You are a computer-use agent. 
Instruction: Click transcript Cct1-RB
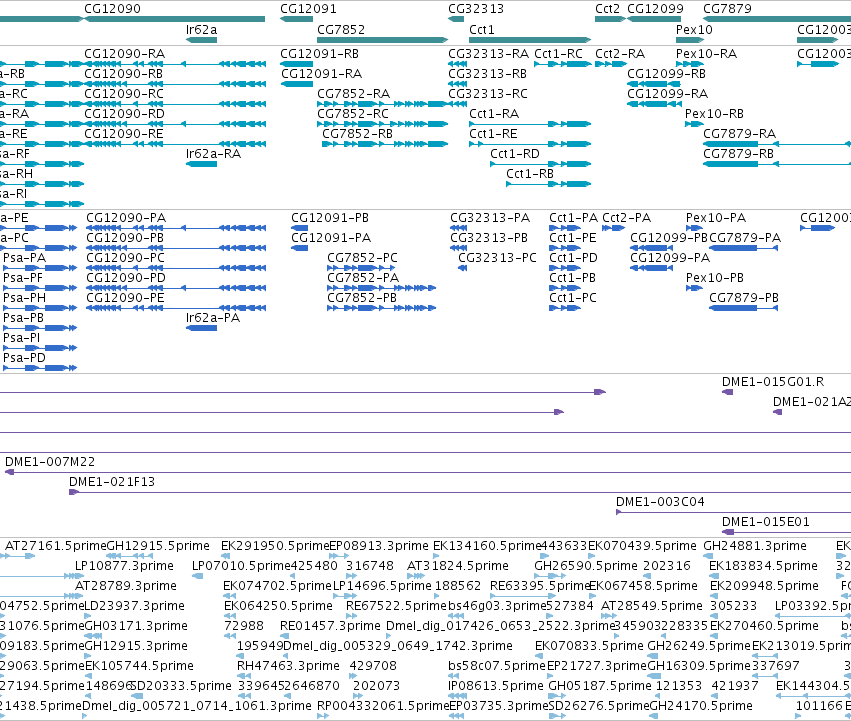point(549,184)
